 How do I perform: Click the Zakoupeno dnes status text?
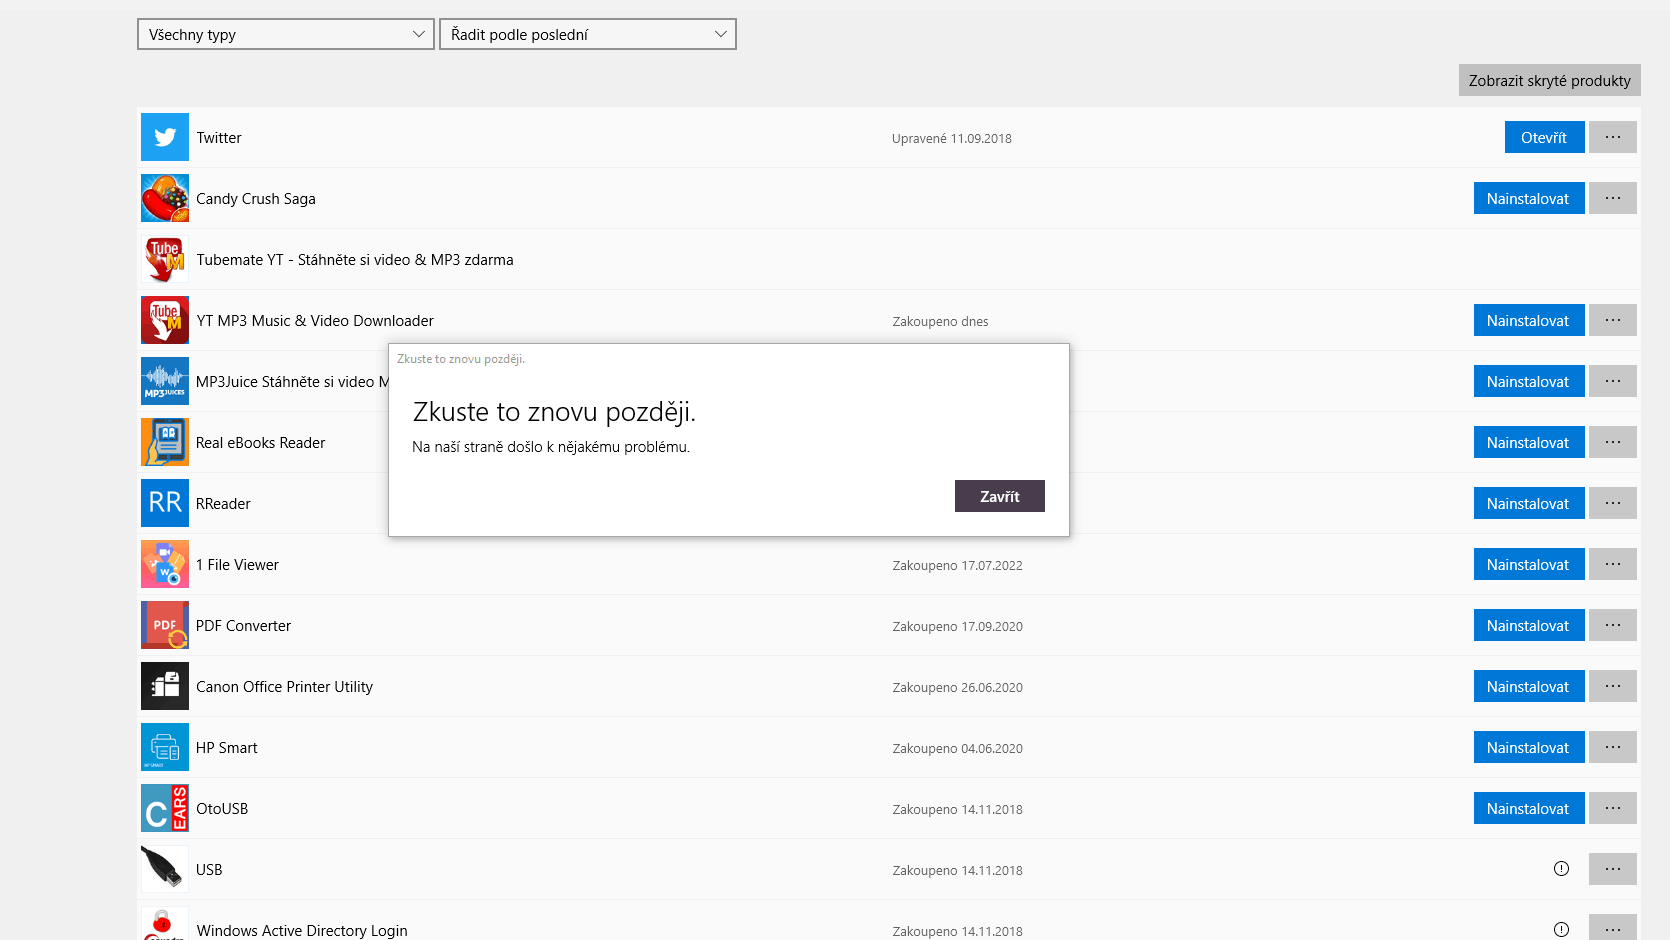pos(941,322)
